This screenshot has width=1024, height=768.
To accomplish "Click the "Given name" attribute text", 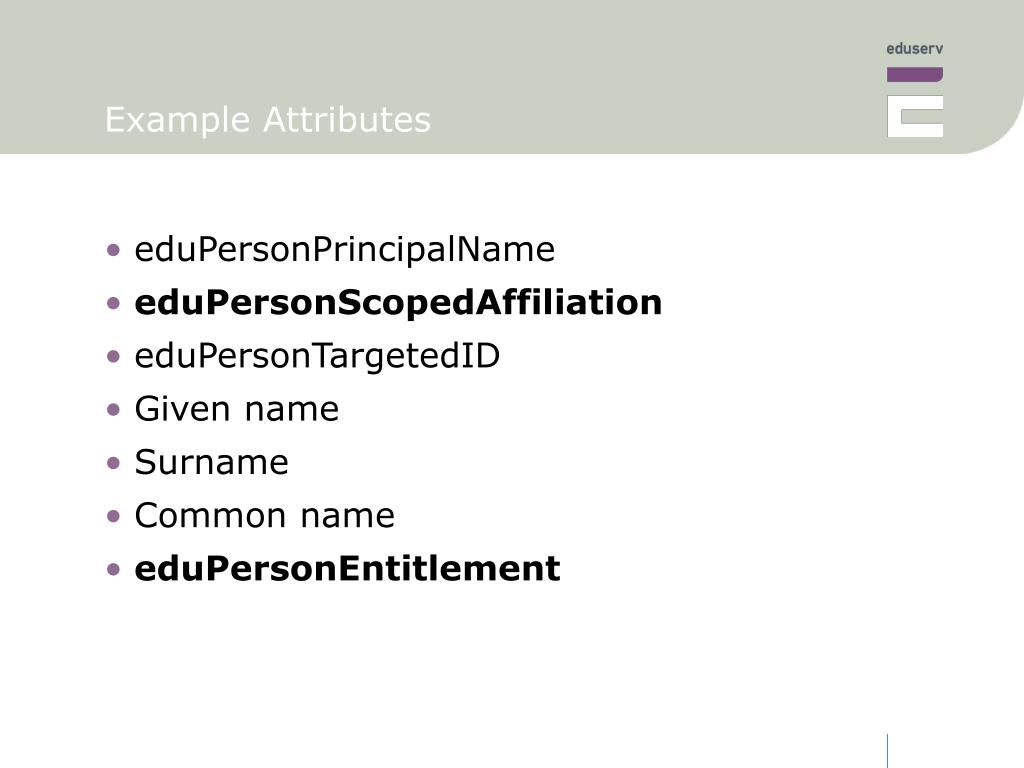I will tap(237, 409).
